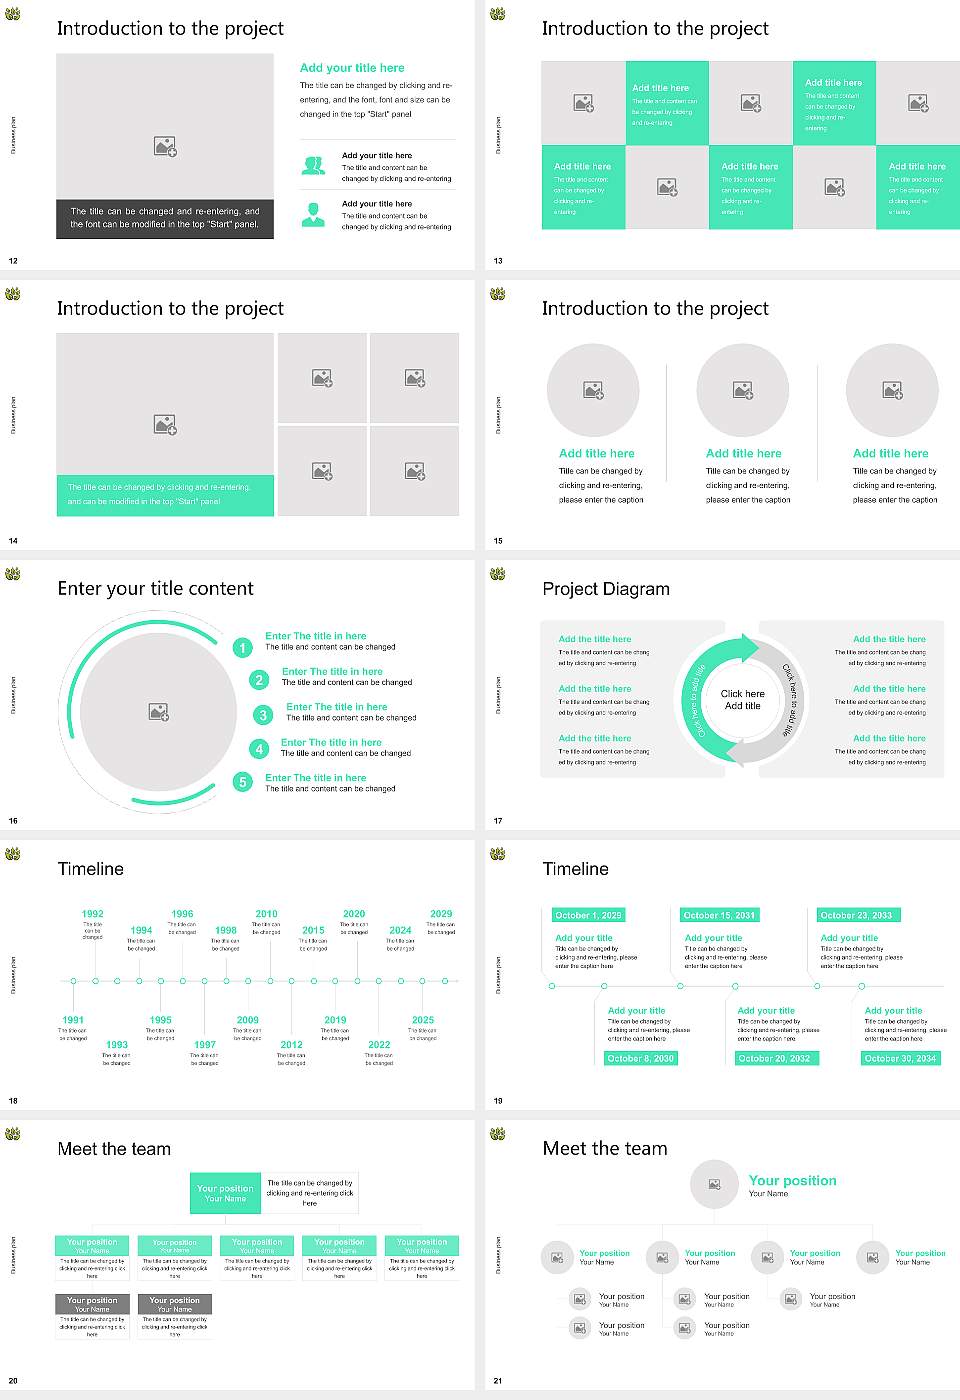Click the 'Add title here' heading under the middle circle on slide 15
960x1400 pixels.
(x=742, y=453)
